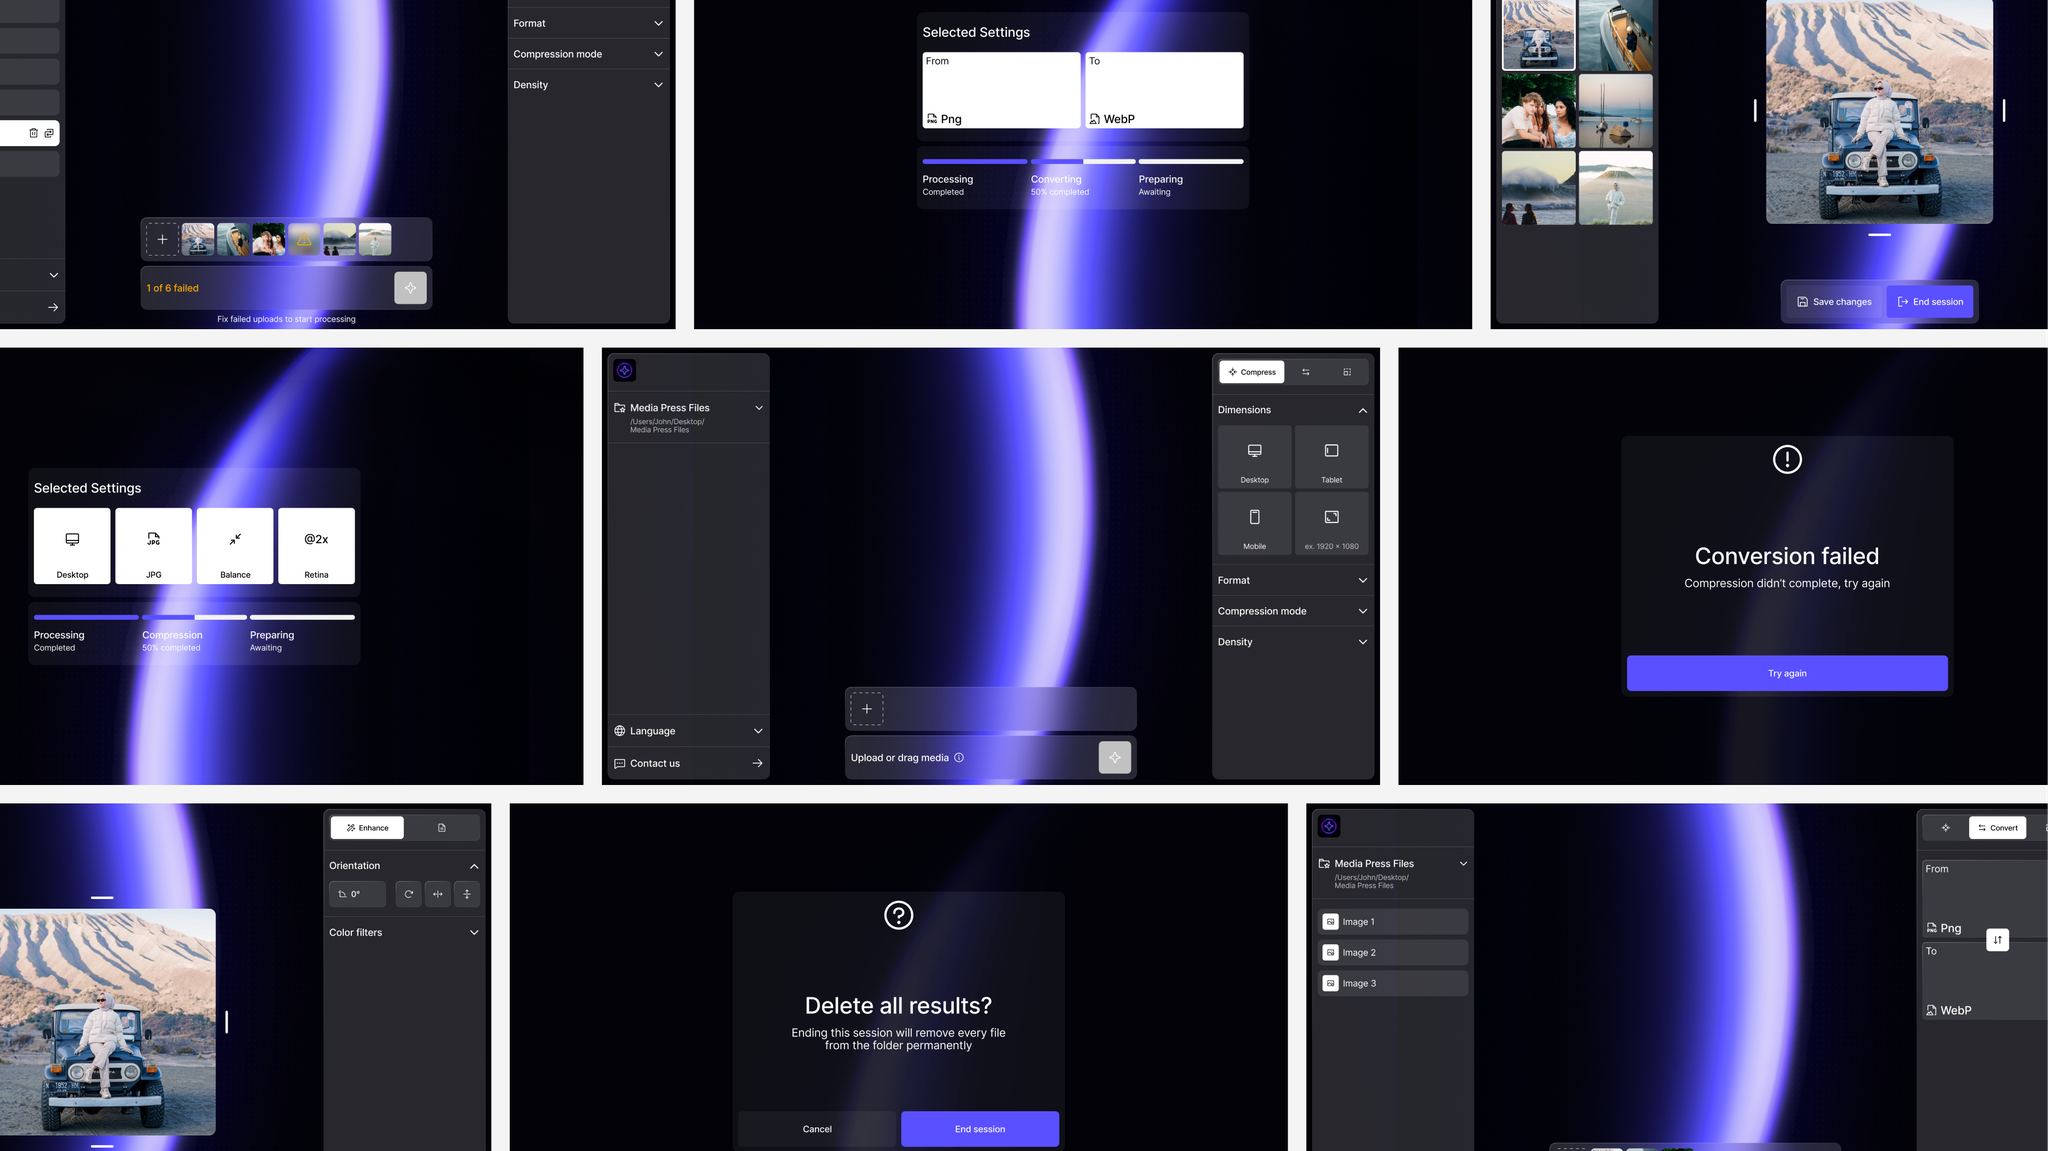Collapse the Dimensions section

coord(1362,411)
